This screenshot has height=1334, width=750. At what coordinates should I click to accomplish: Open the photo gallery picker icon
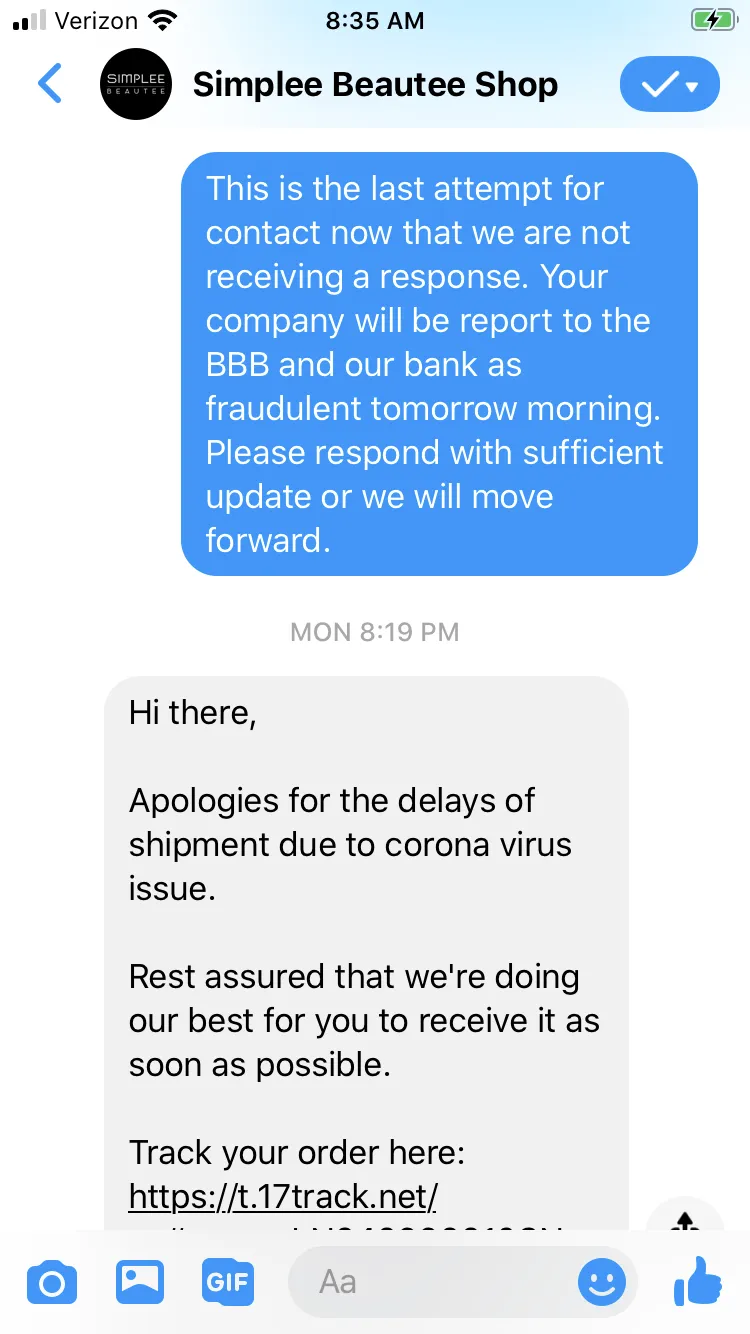point(140,1281)
